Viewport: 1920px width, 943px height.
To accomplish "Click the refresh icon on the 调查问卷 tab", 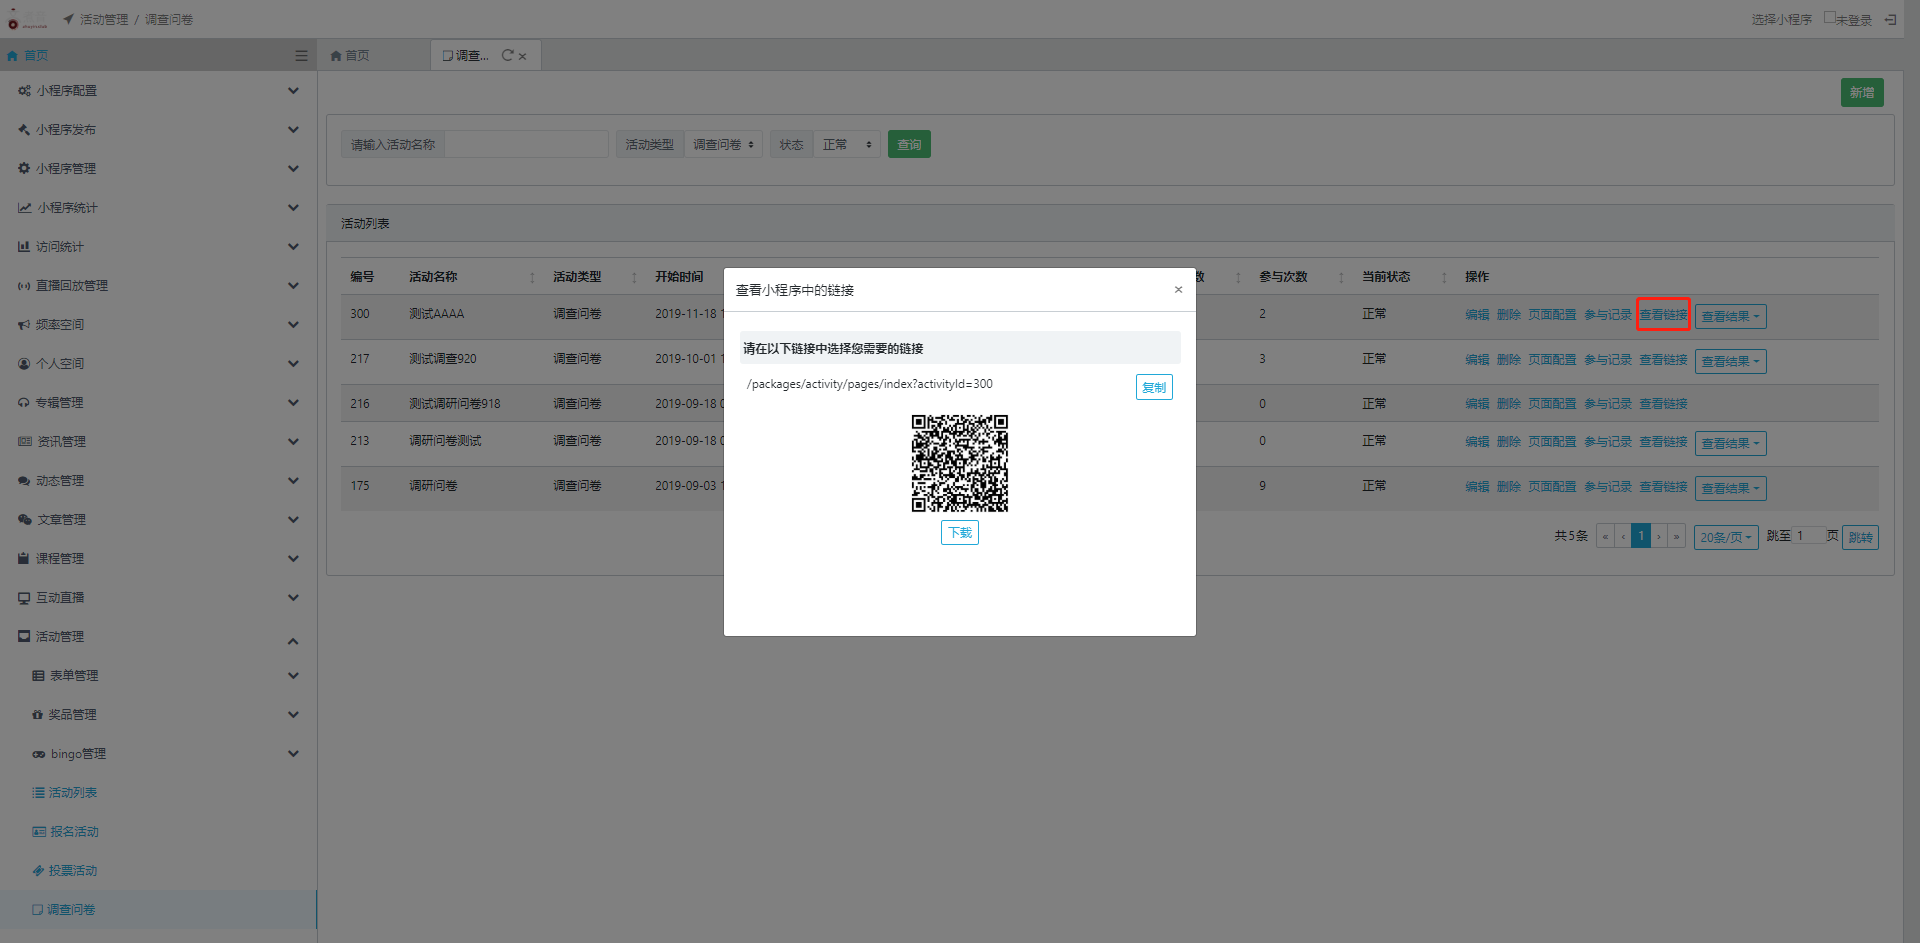I will tap(507, 56).
